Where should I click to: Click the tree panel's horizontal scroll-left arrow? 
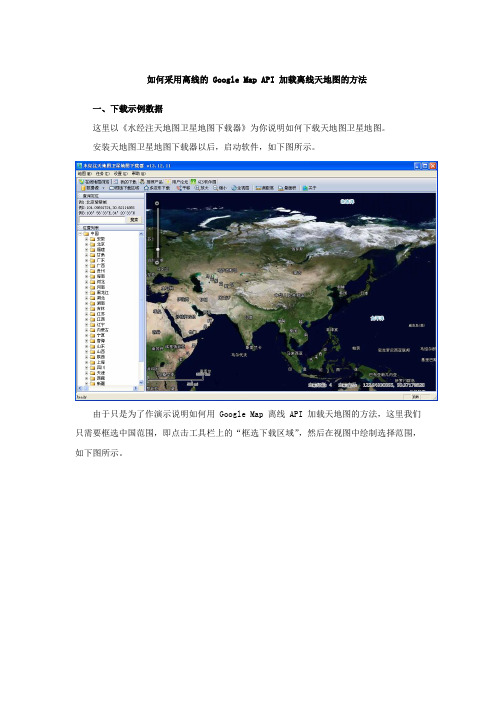(x=81, y=389)
